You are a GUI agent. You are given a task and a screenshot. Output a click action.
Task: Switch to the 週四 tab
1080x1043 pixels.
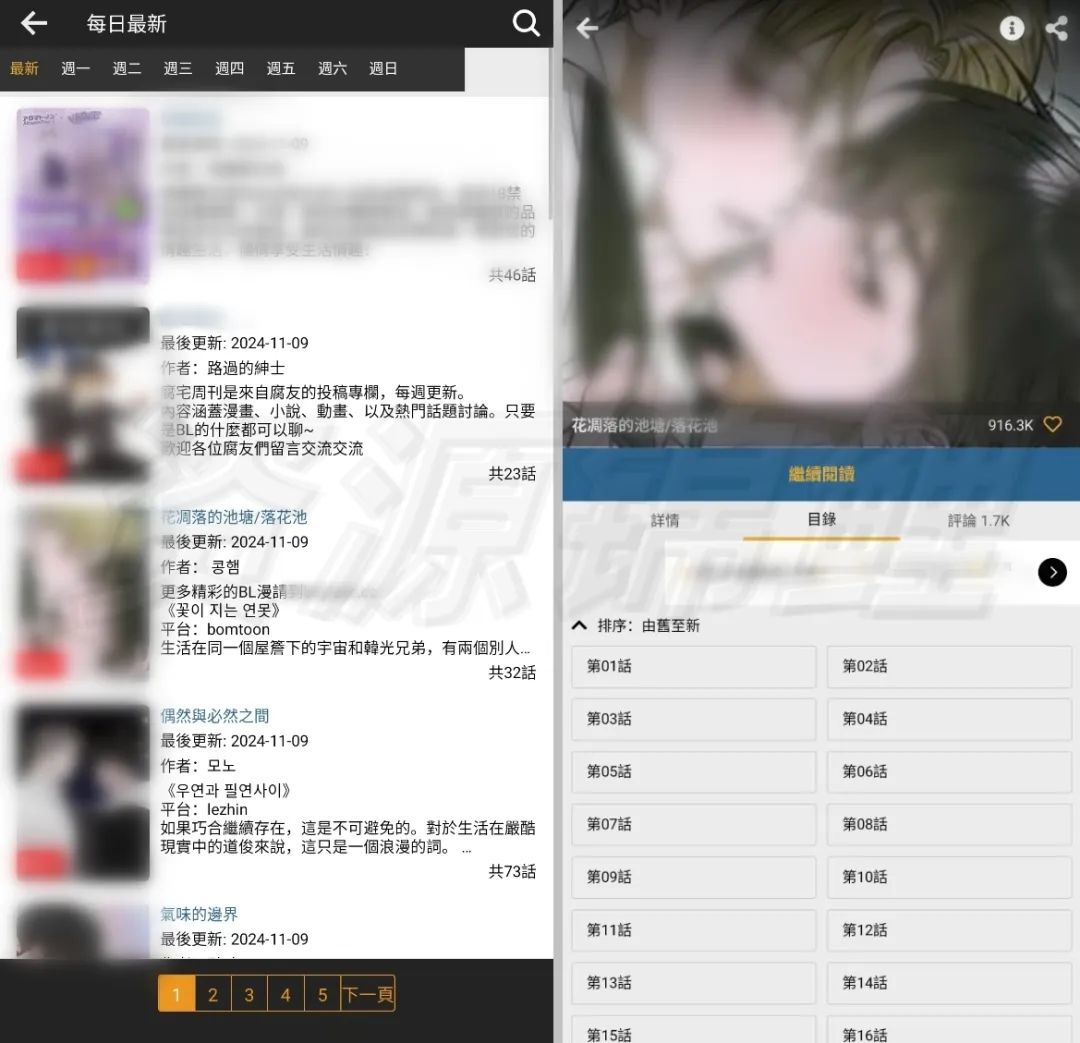point(229,68)
